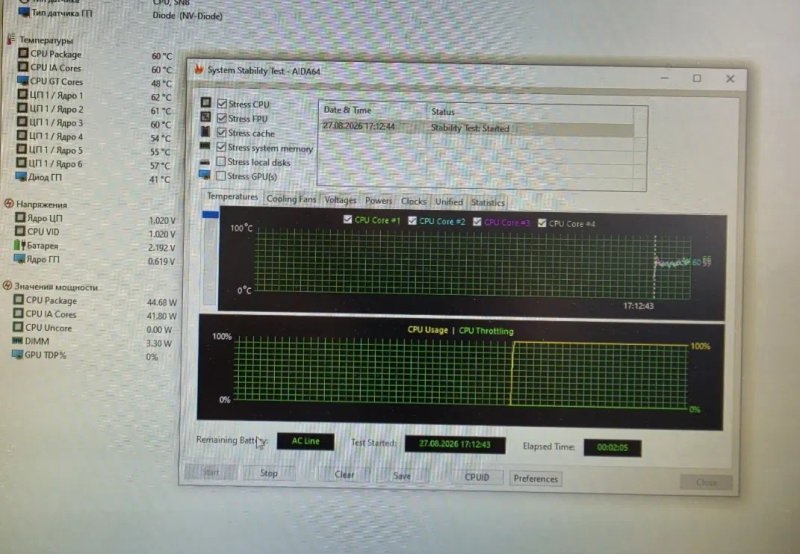Click the Stop button

269,473
